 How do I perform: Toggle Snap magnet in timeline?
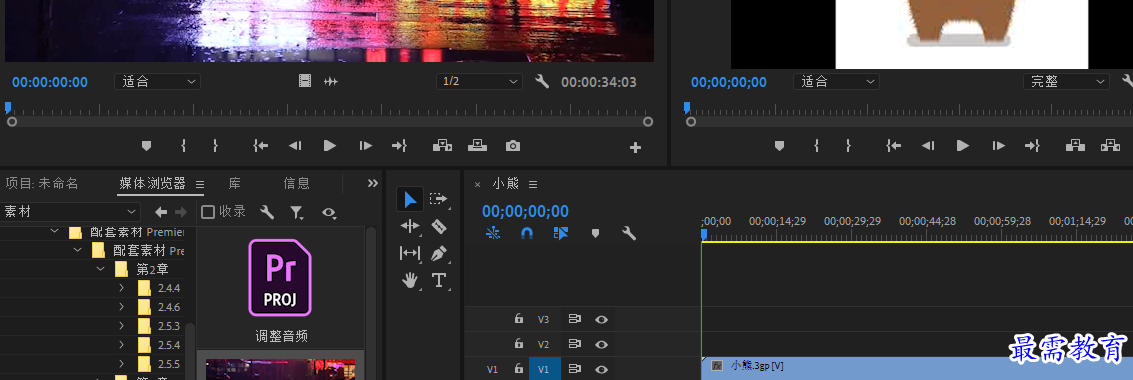coord(527,233)
